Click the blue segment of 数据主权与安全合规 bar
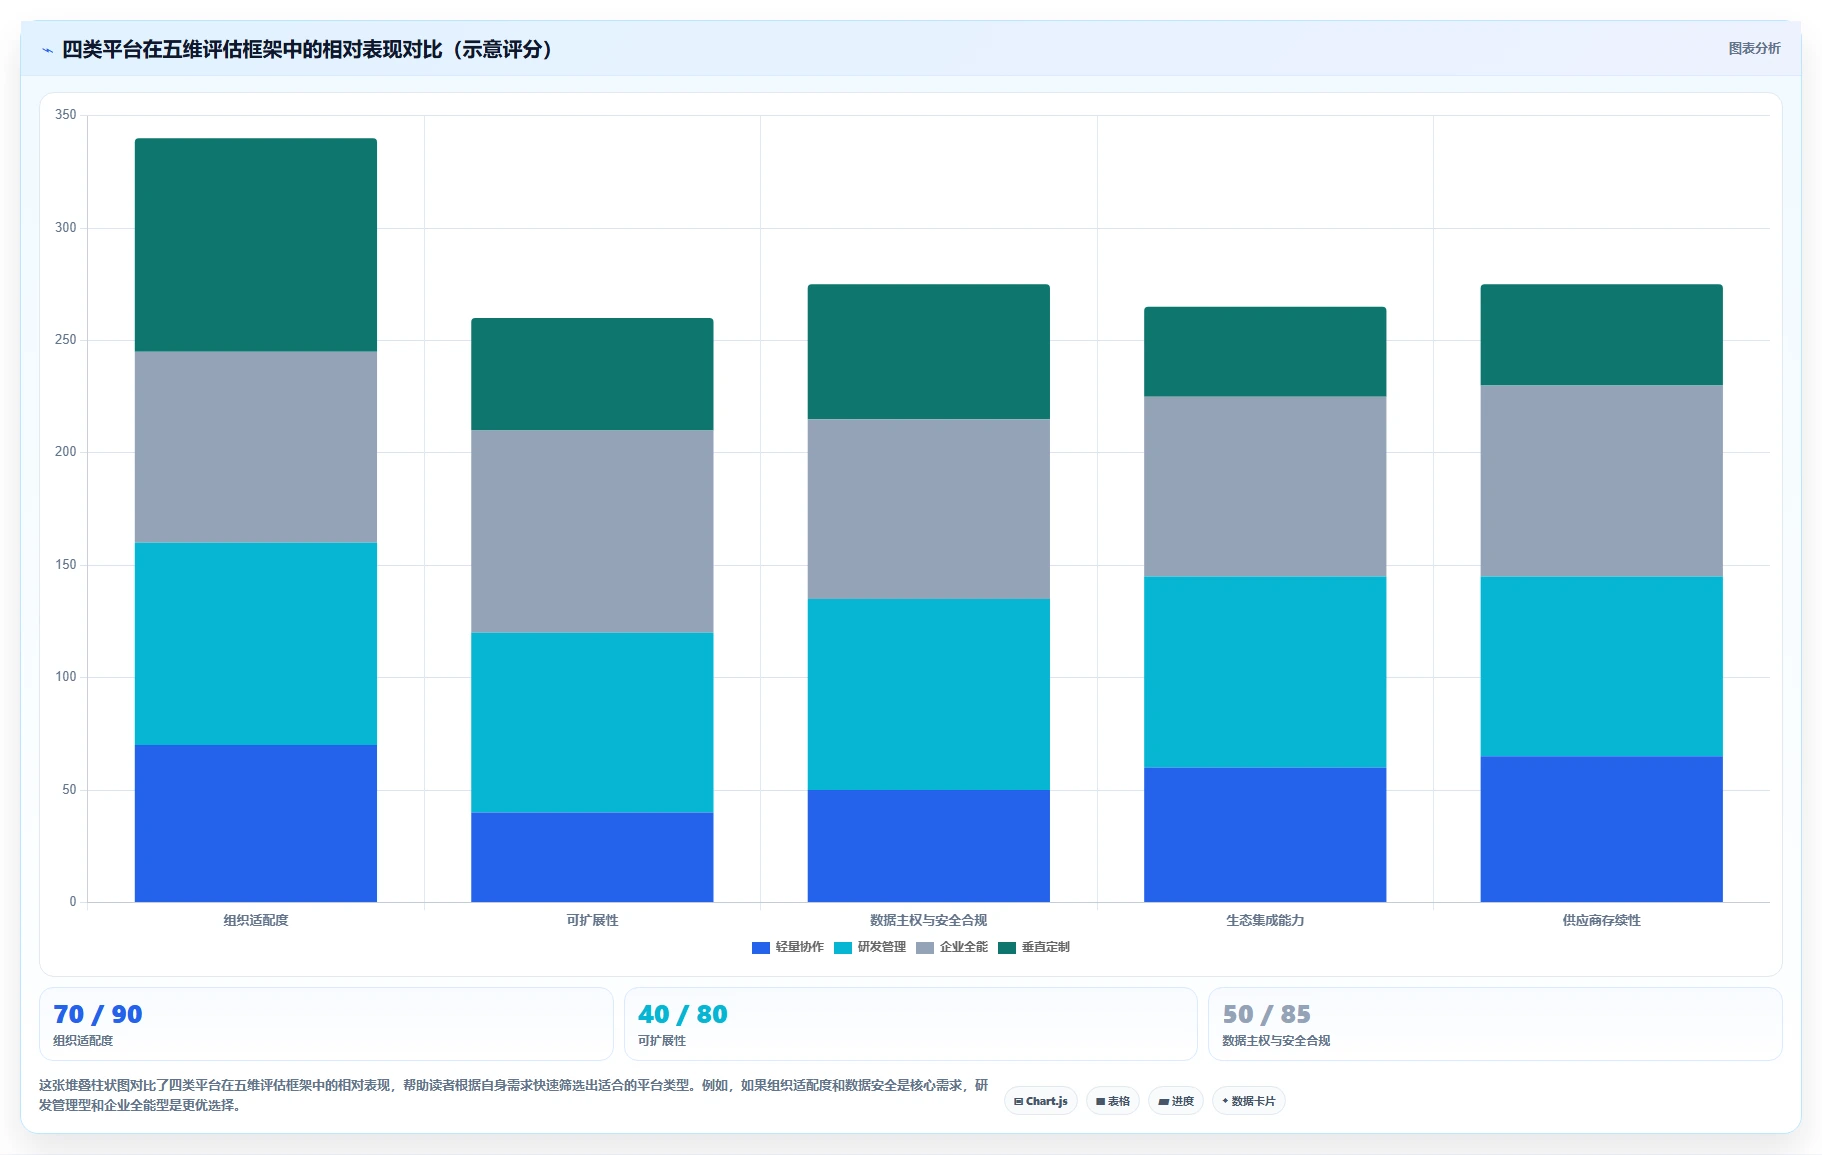 coord(929,846)
